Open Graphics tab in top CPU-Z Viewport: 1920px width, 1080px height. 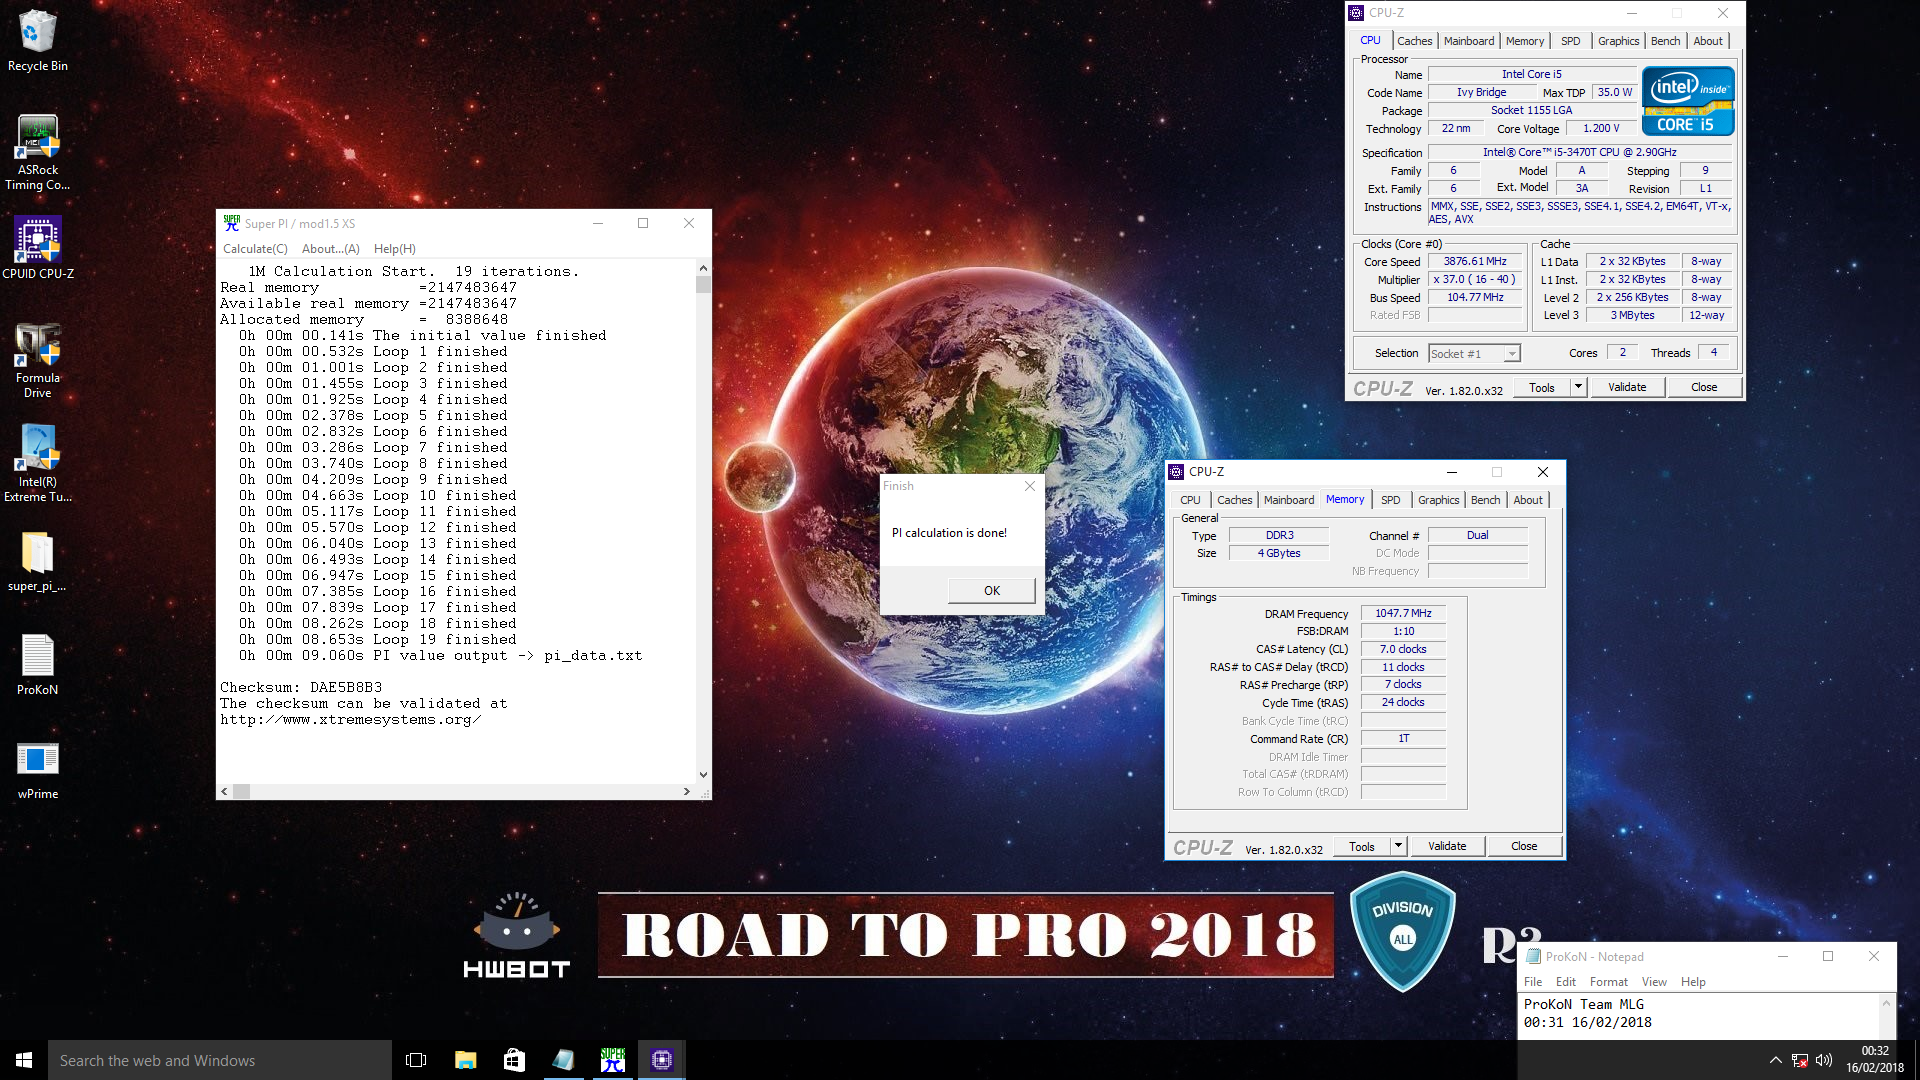1618,41
